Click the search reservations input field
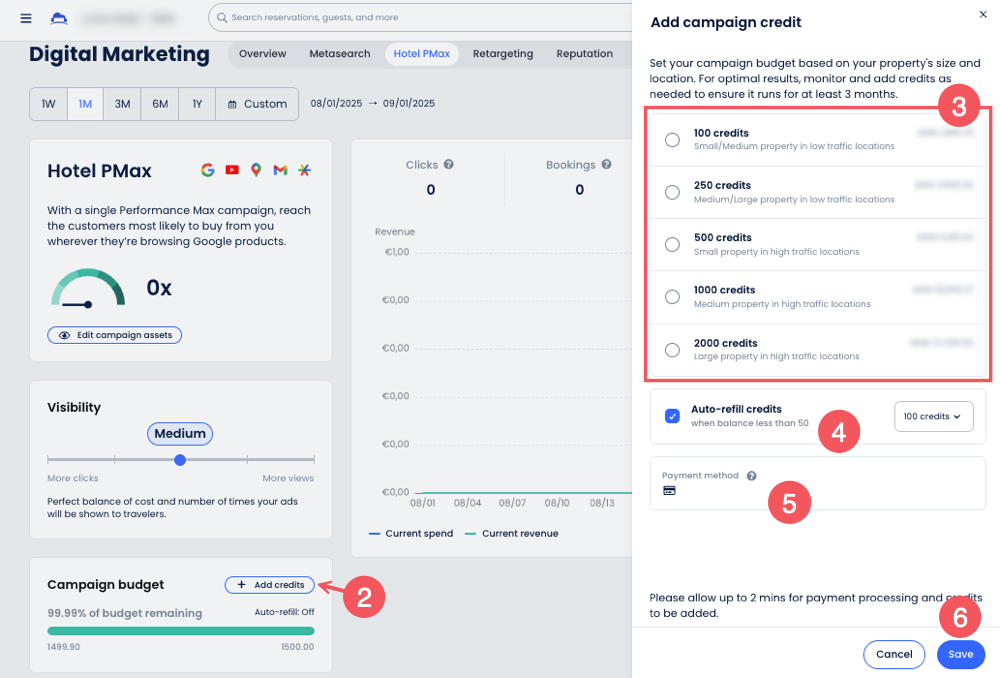This screenshot has width=1000, height=678. 420,17
